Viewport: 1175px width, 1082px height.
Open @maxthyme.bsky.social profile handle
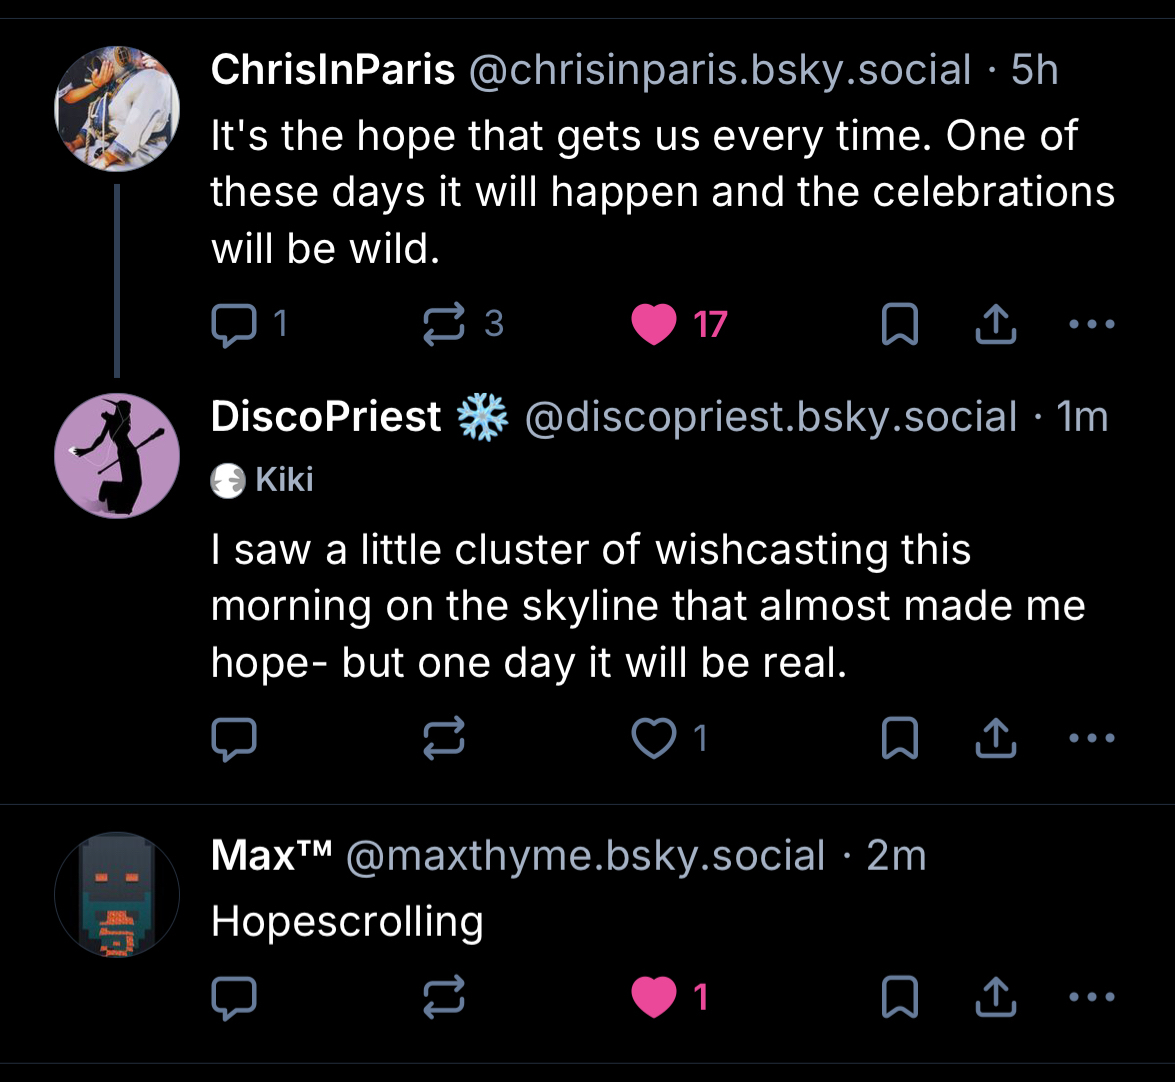pos(586,856)
